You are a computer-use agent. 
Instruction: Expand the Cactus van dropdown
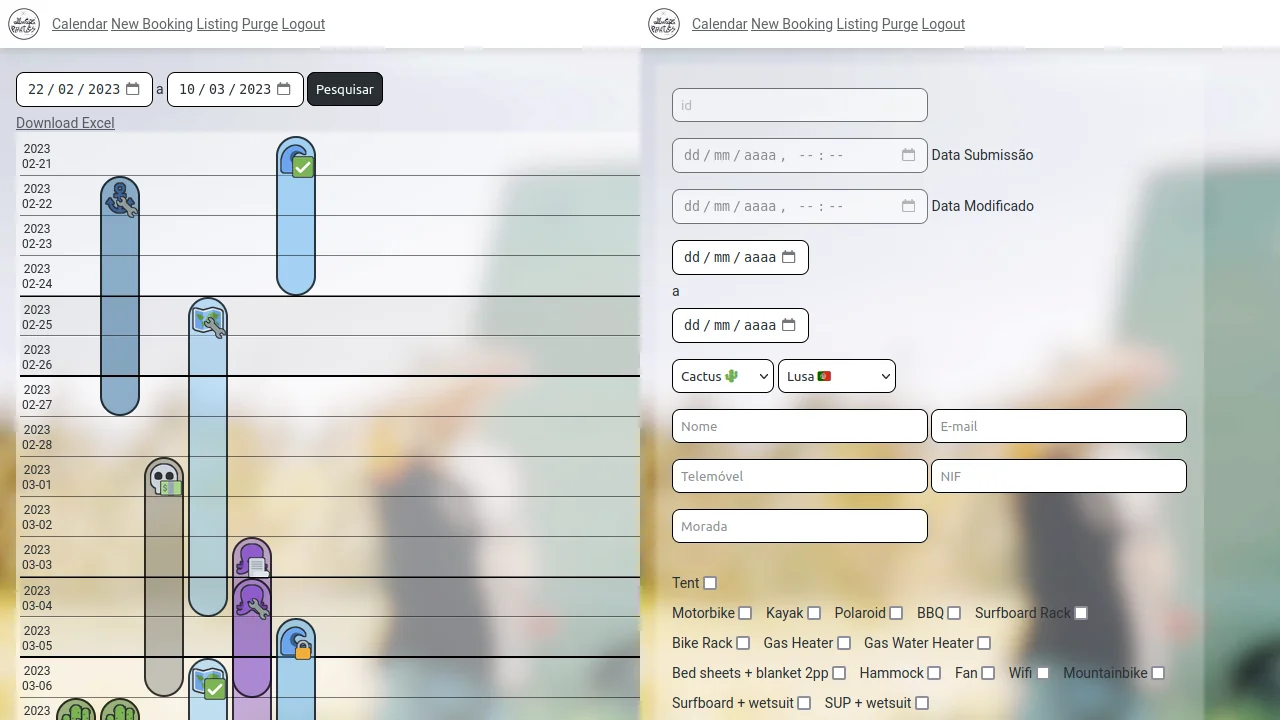coord(722,376)
